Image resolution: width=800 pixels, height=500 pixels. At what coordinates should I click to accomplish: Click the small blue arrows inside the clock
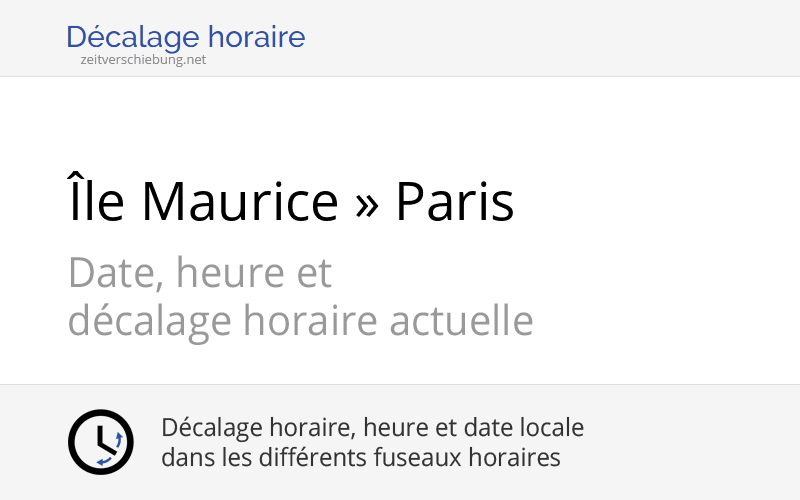coord(118,439)
